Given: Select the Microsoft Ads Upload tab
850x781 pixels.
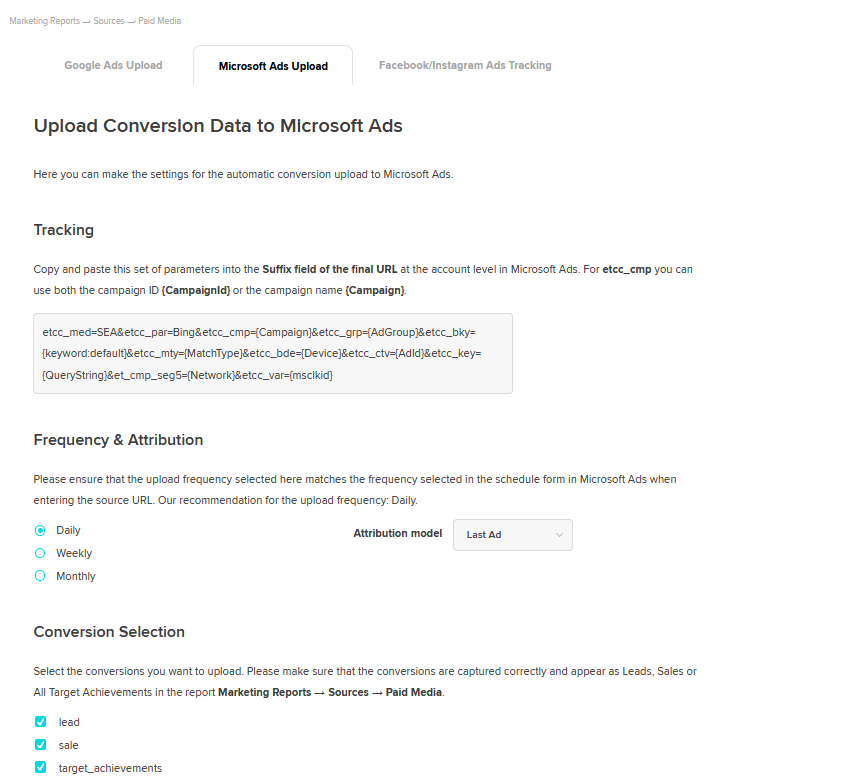Looking at the screenshot, I should (x=273, y=66).
